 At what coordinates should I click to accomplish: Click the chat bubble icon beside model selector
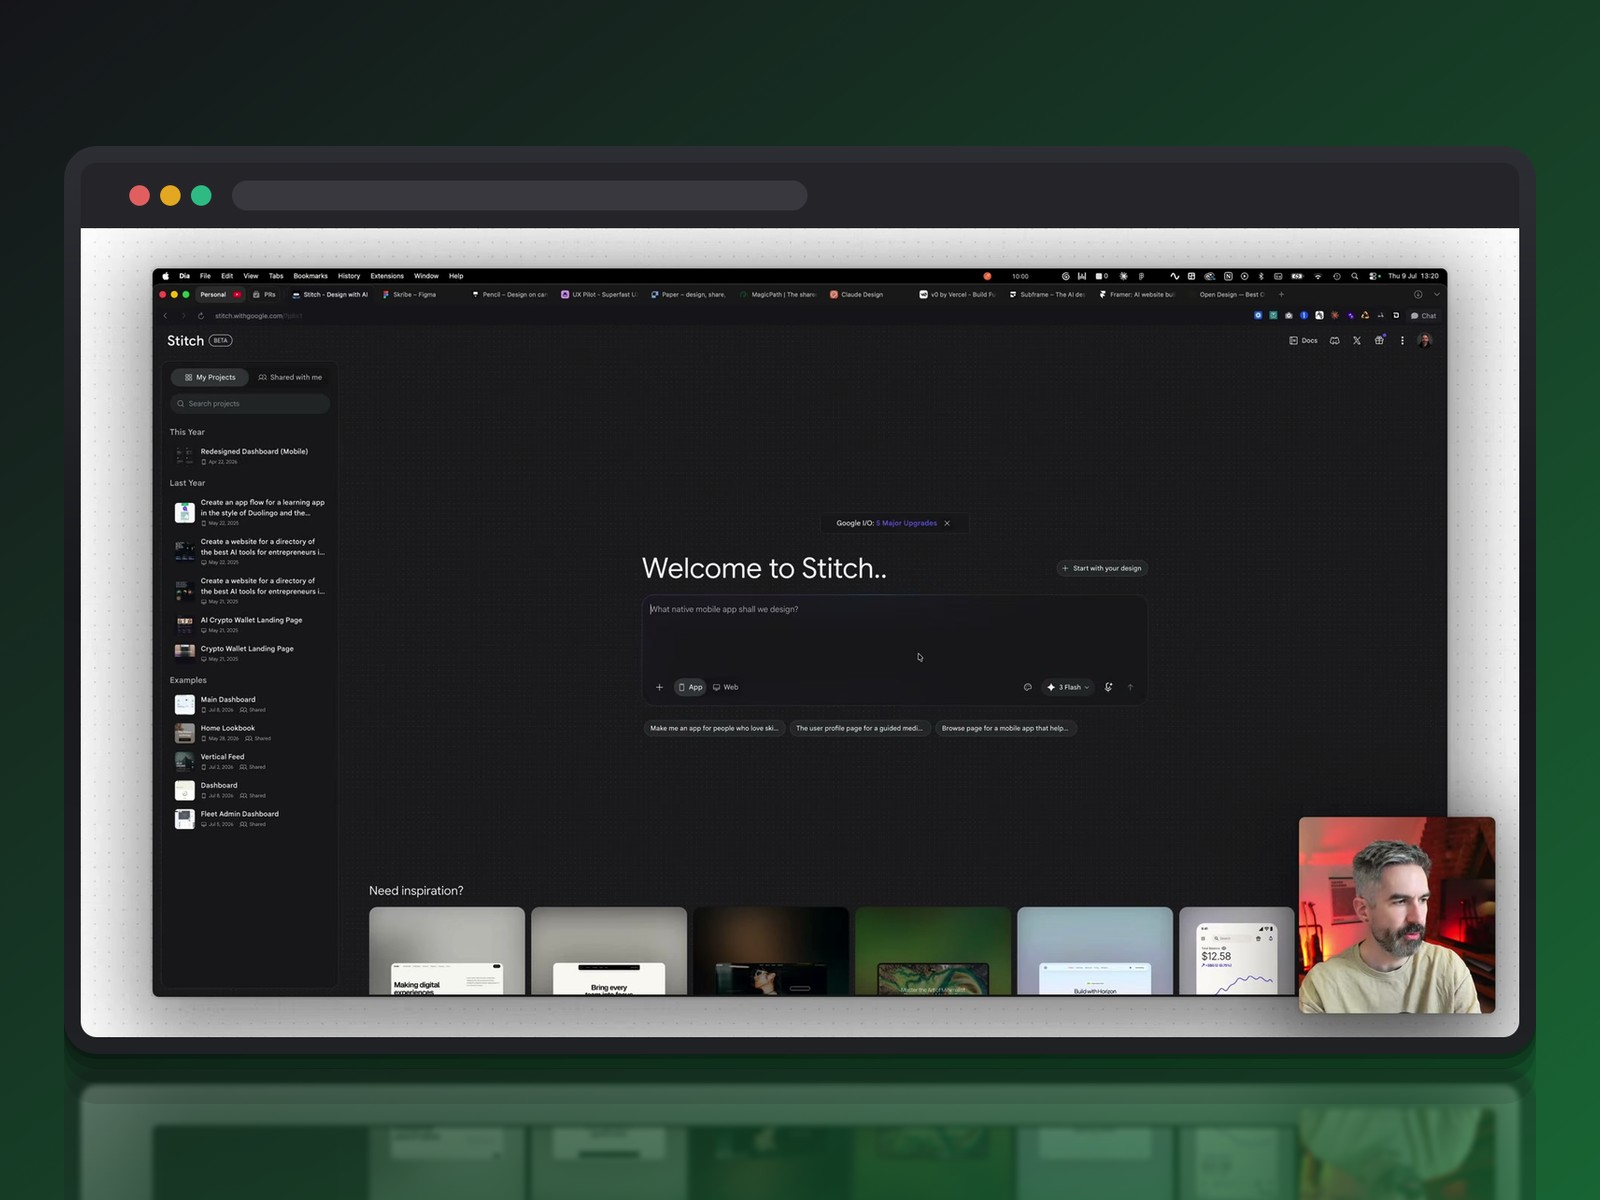(1027, 687)
